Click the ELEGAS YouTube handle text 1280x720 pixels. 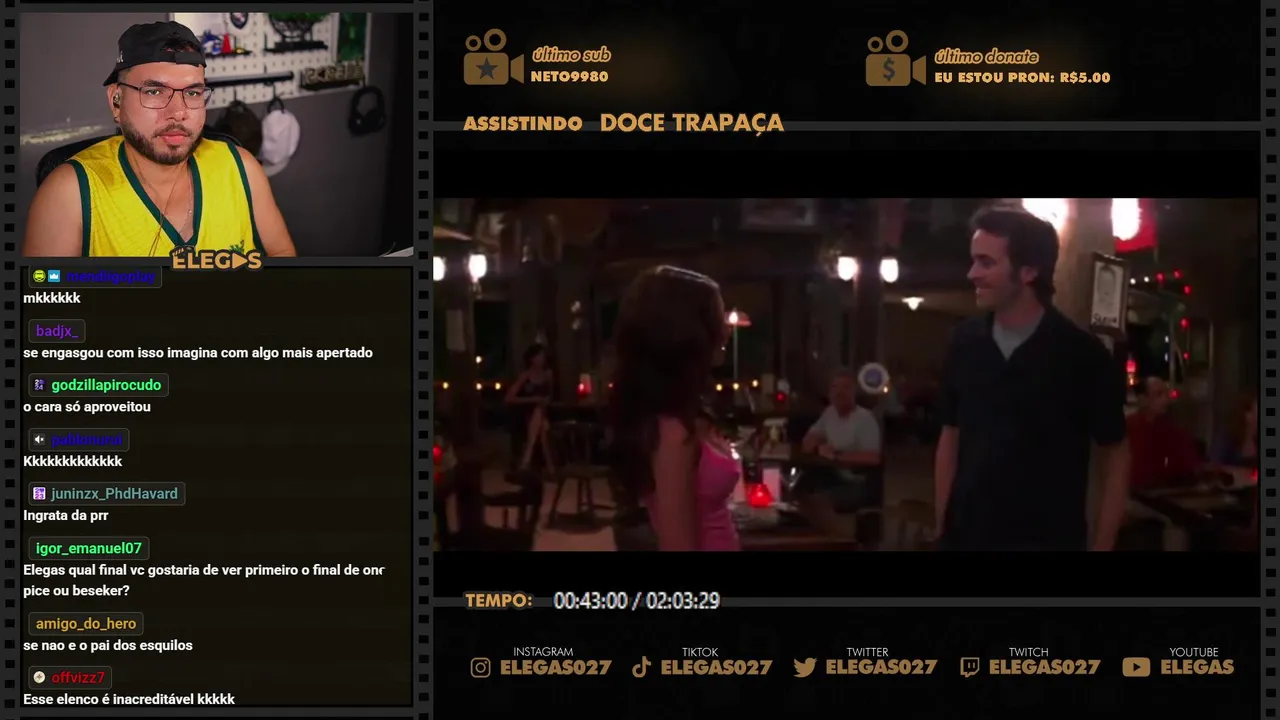[x=1197, y=668]
